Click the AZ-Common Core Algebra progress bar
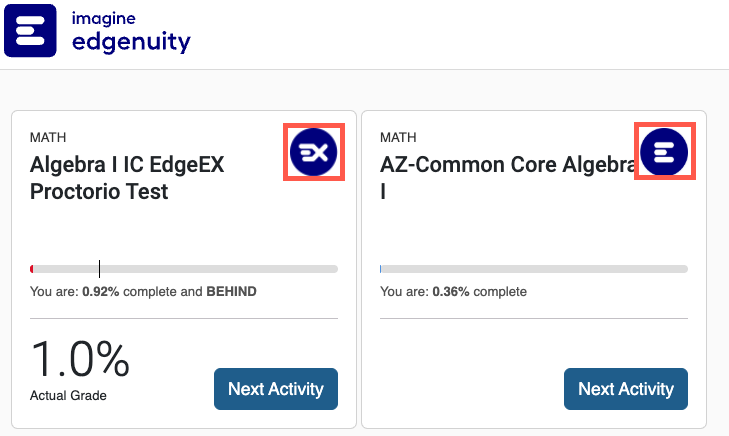This screenshot has width=729, height=436. [x=534, y=269]
